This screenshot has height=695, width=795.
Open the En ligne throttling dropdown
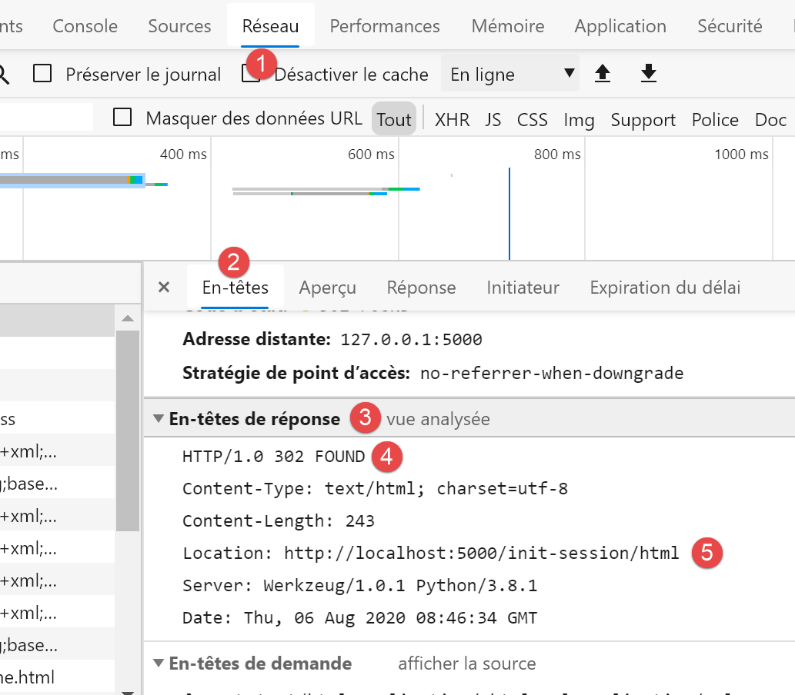pyautogui.click(x=512, y=74)
